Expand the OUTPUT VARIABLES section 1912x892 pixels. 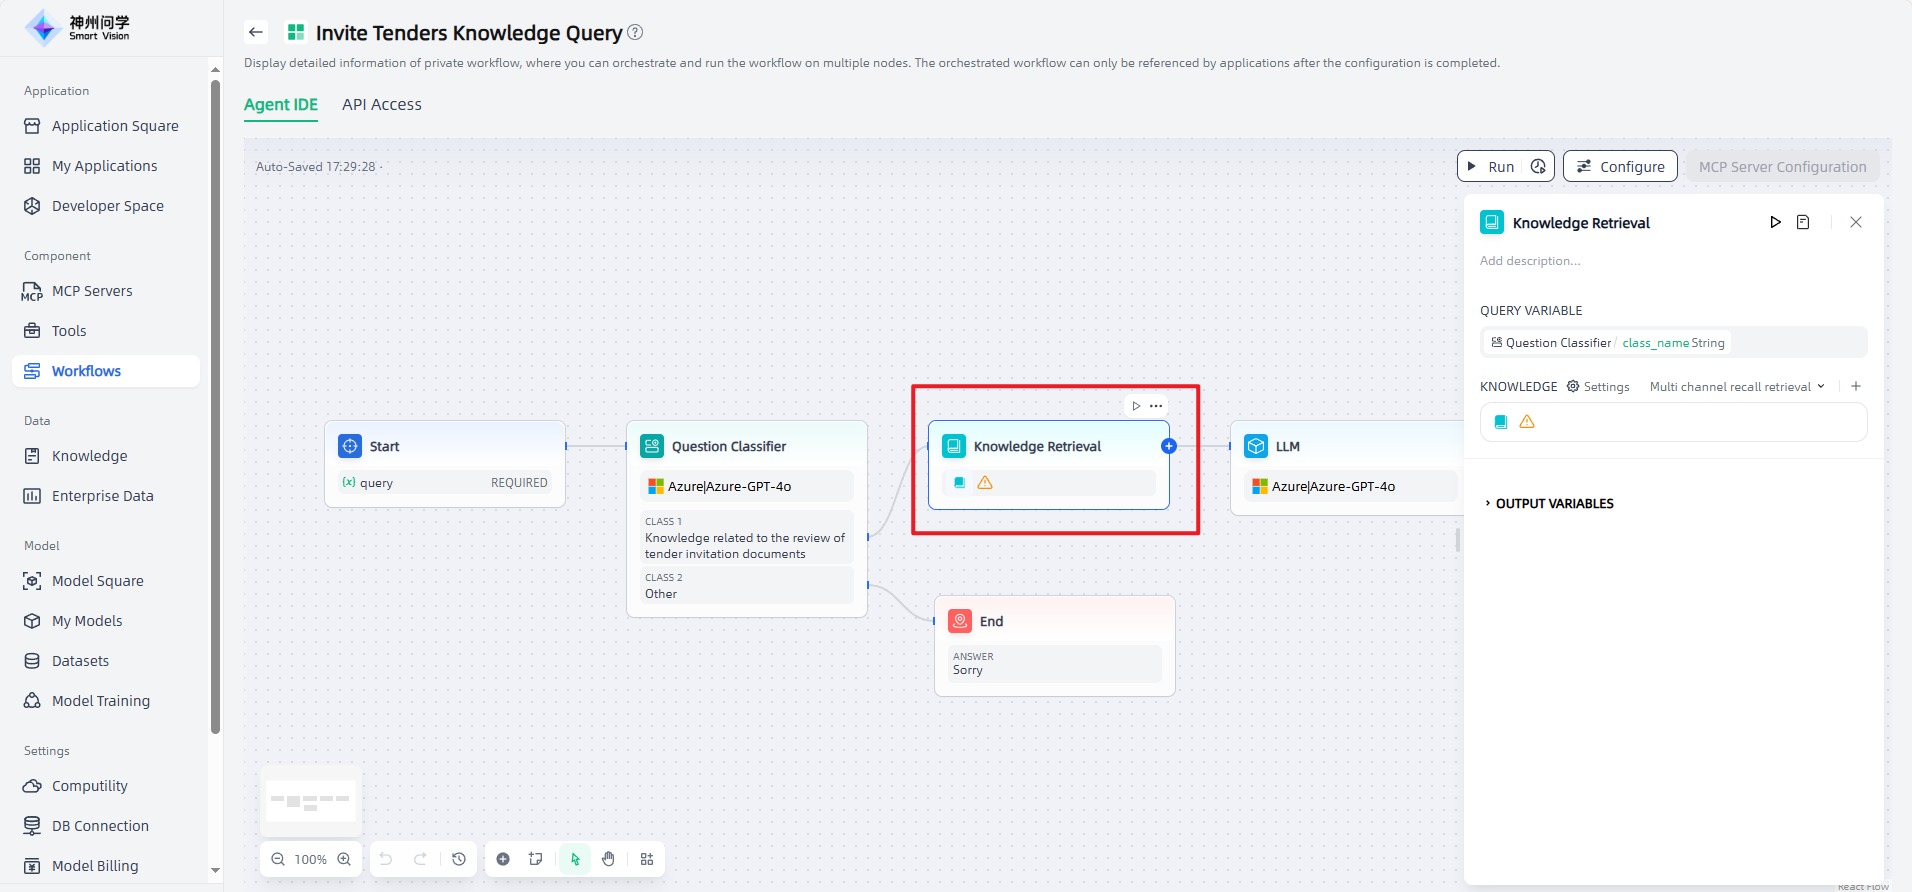click(x=1553, y=503)
